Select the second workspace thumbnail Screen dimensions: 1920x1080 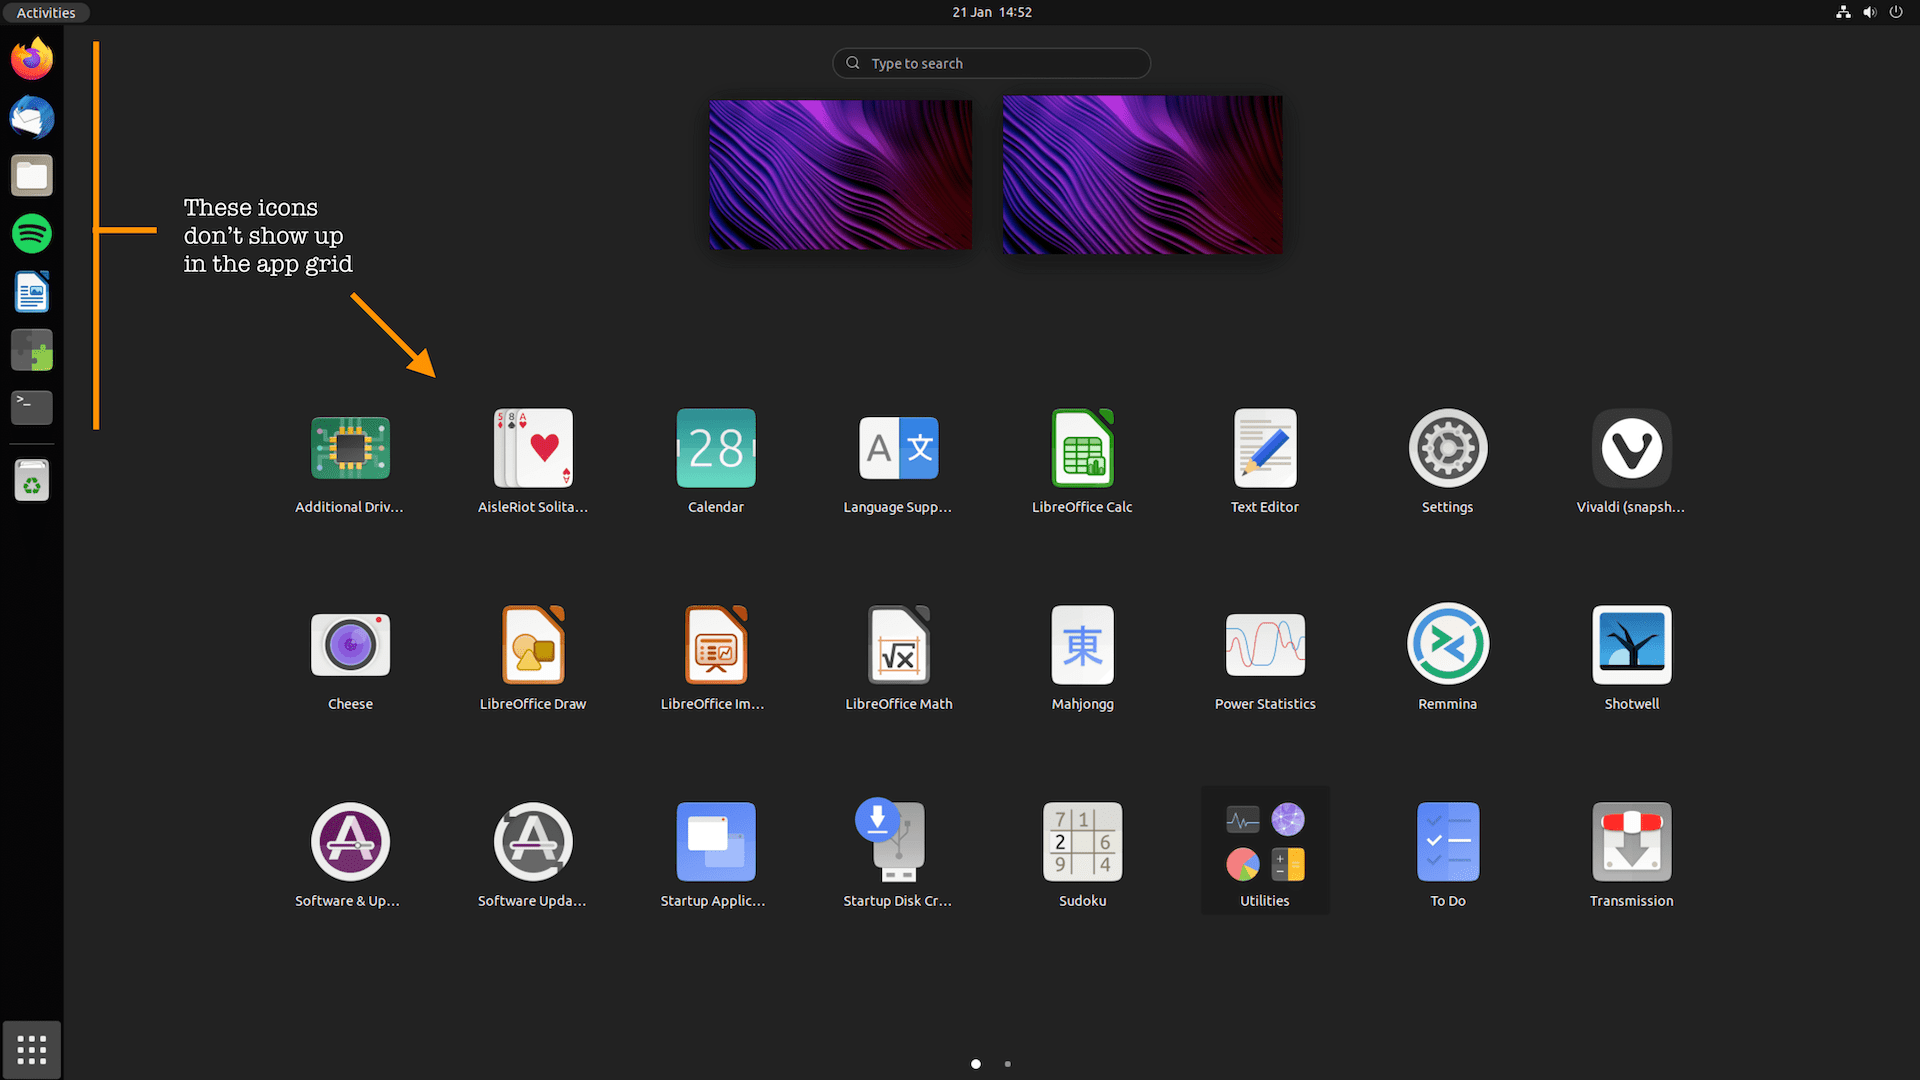pos(1142,175)
